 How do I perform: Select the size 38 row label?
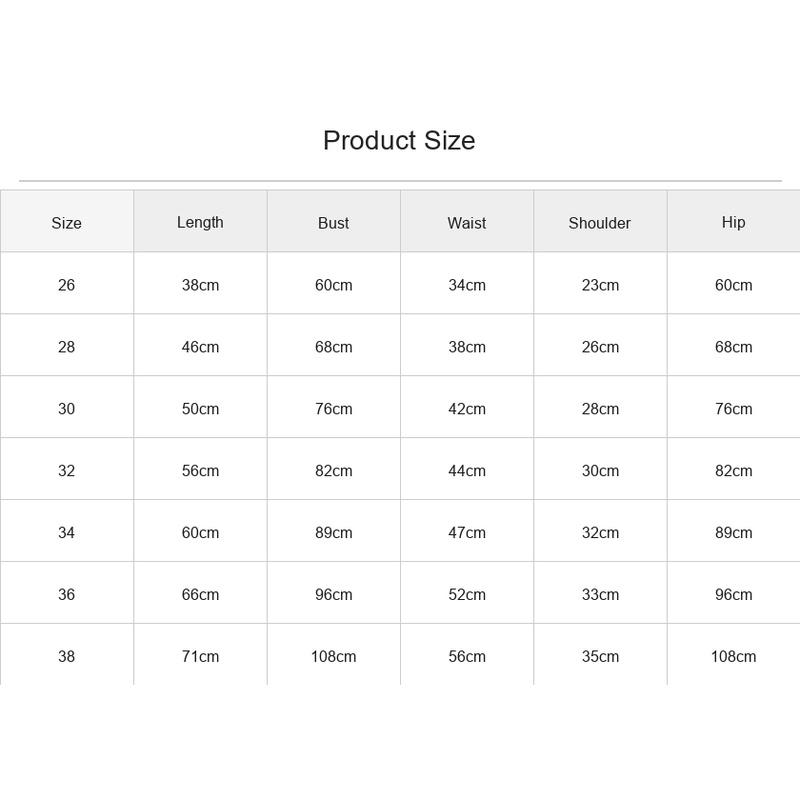[66, 656]
